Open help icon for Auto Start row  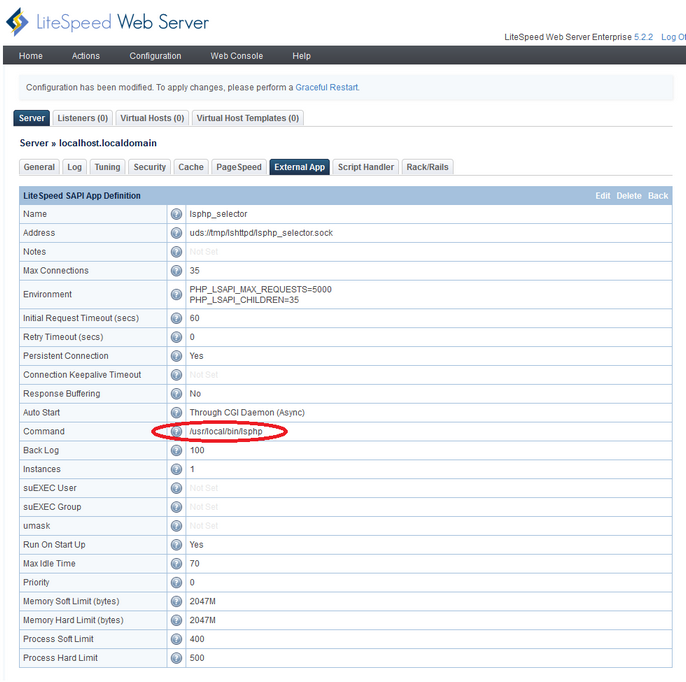coord(176,413)
